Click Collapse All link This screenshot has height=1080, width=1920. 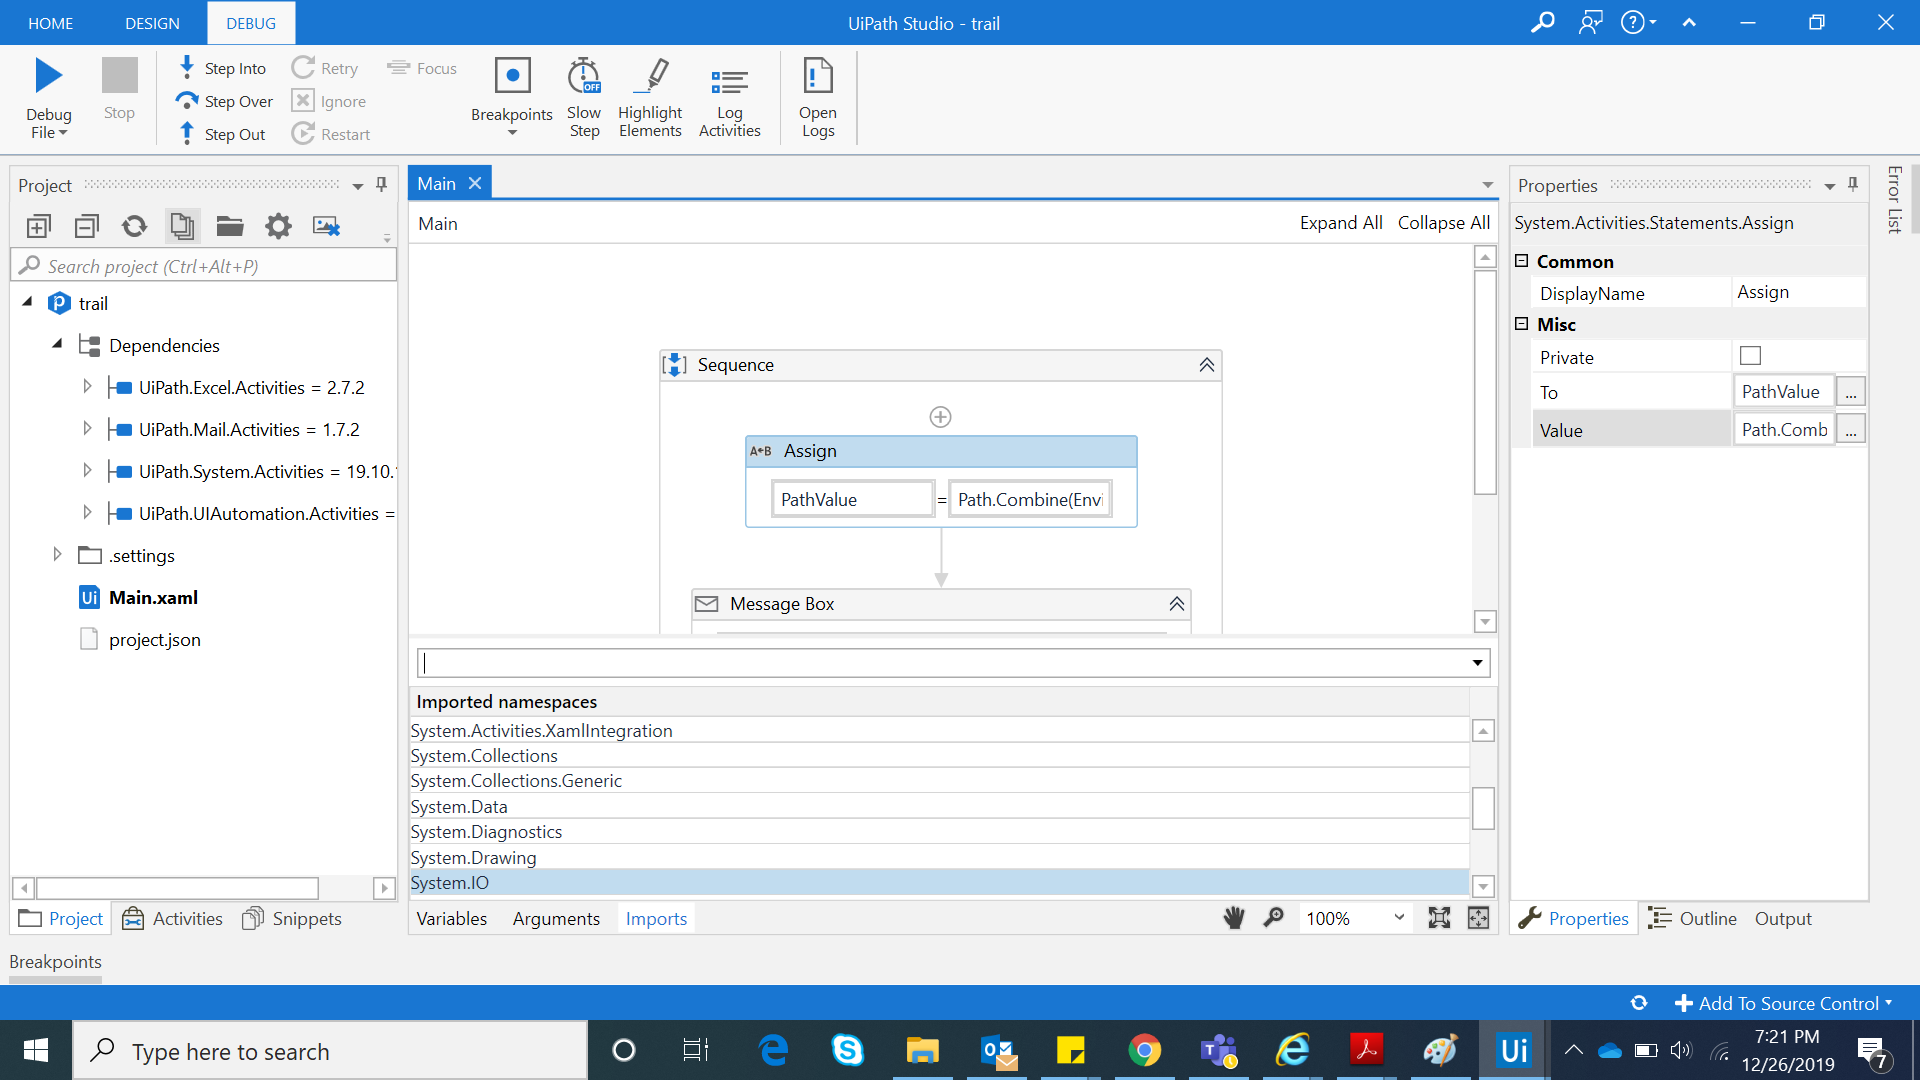(x=1443, y=223)
